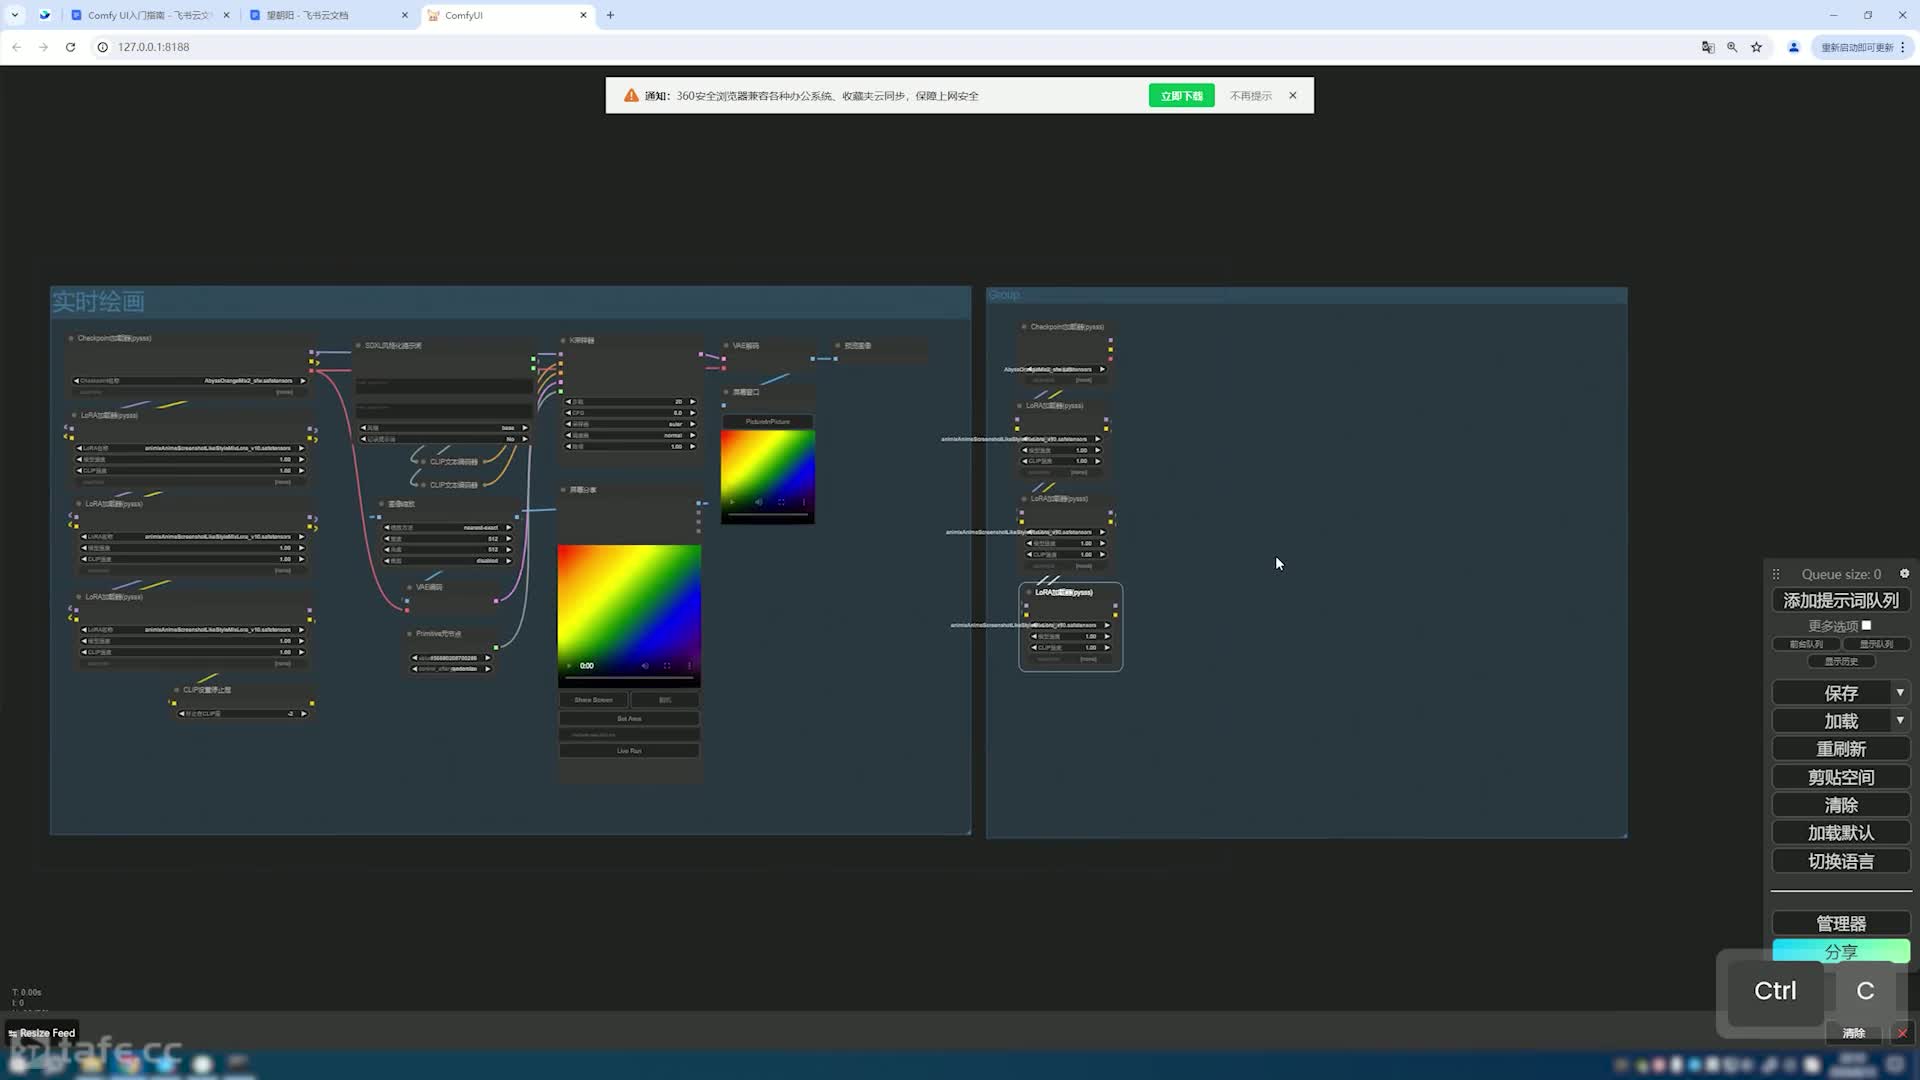Click the red X next to bottom 清除

(x=1902, y=1033)
